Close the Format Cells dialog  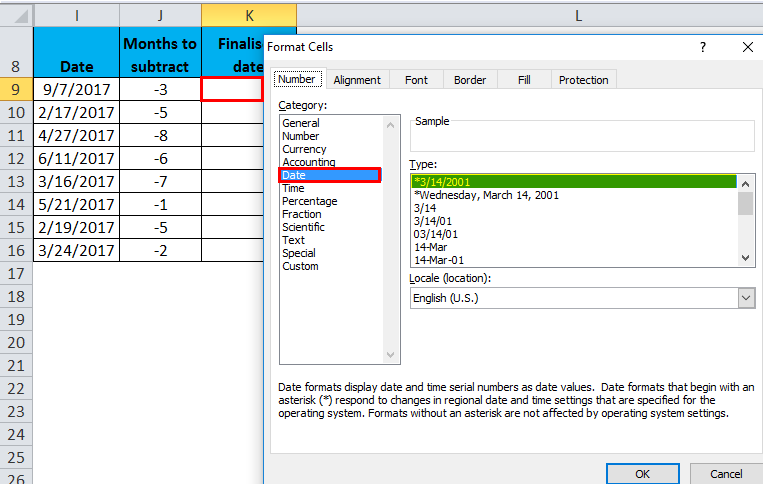tap(747, 47)
